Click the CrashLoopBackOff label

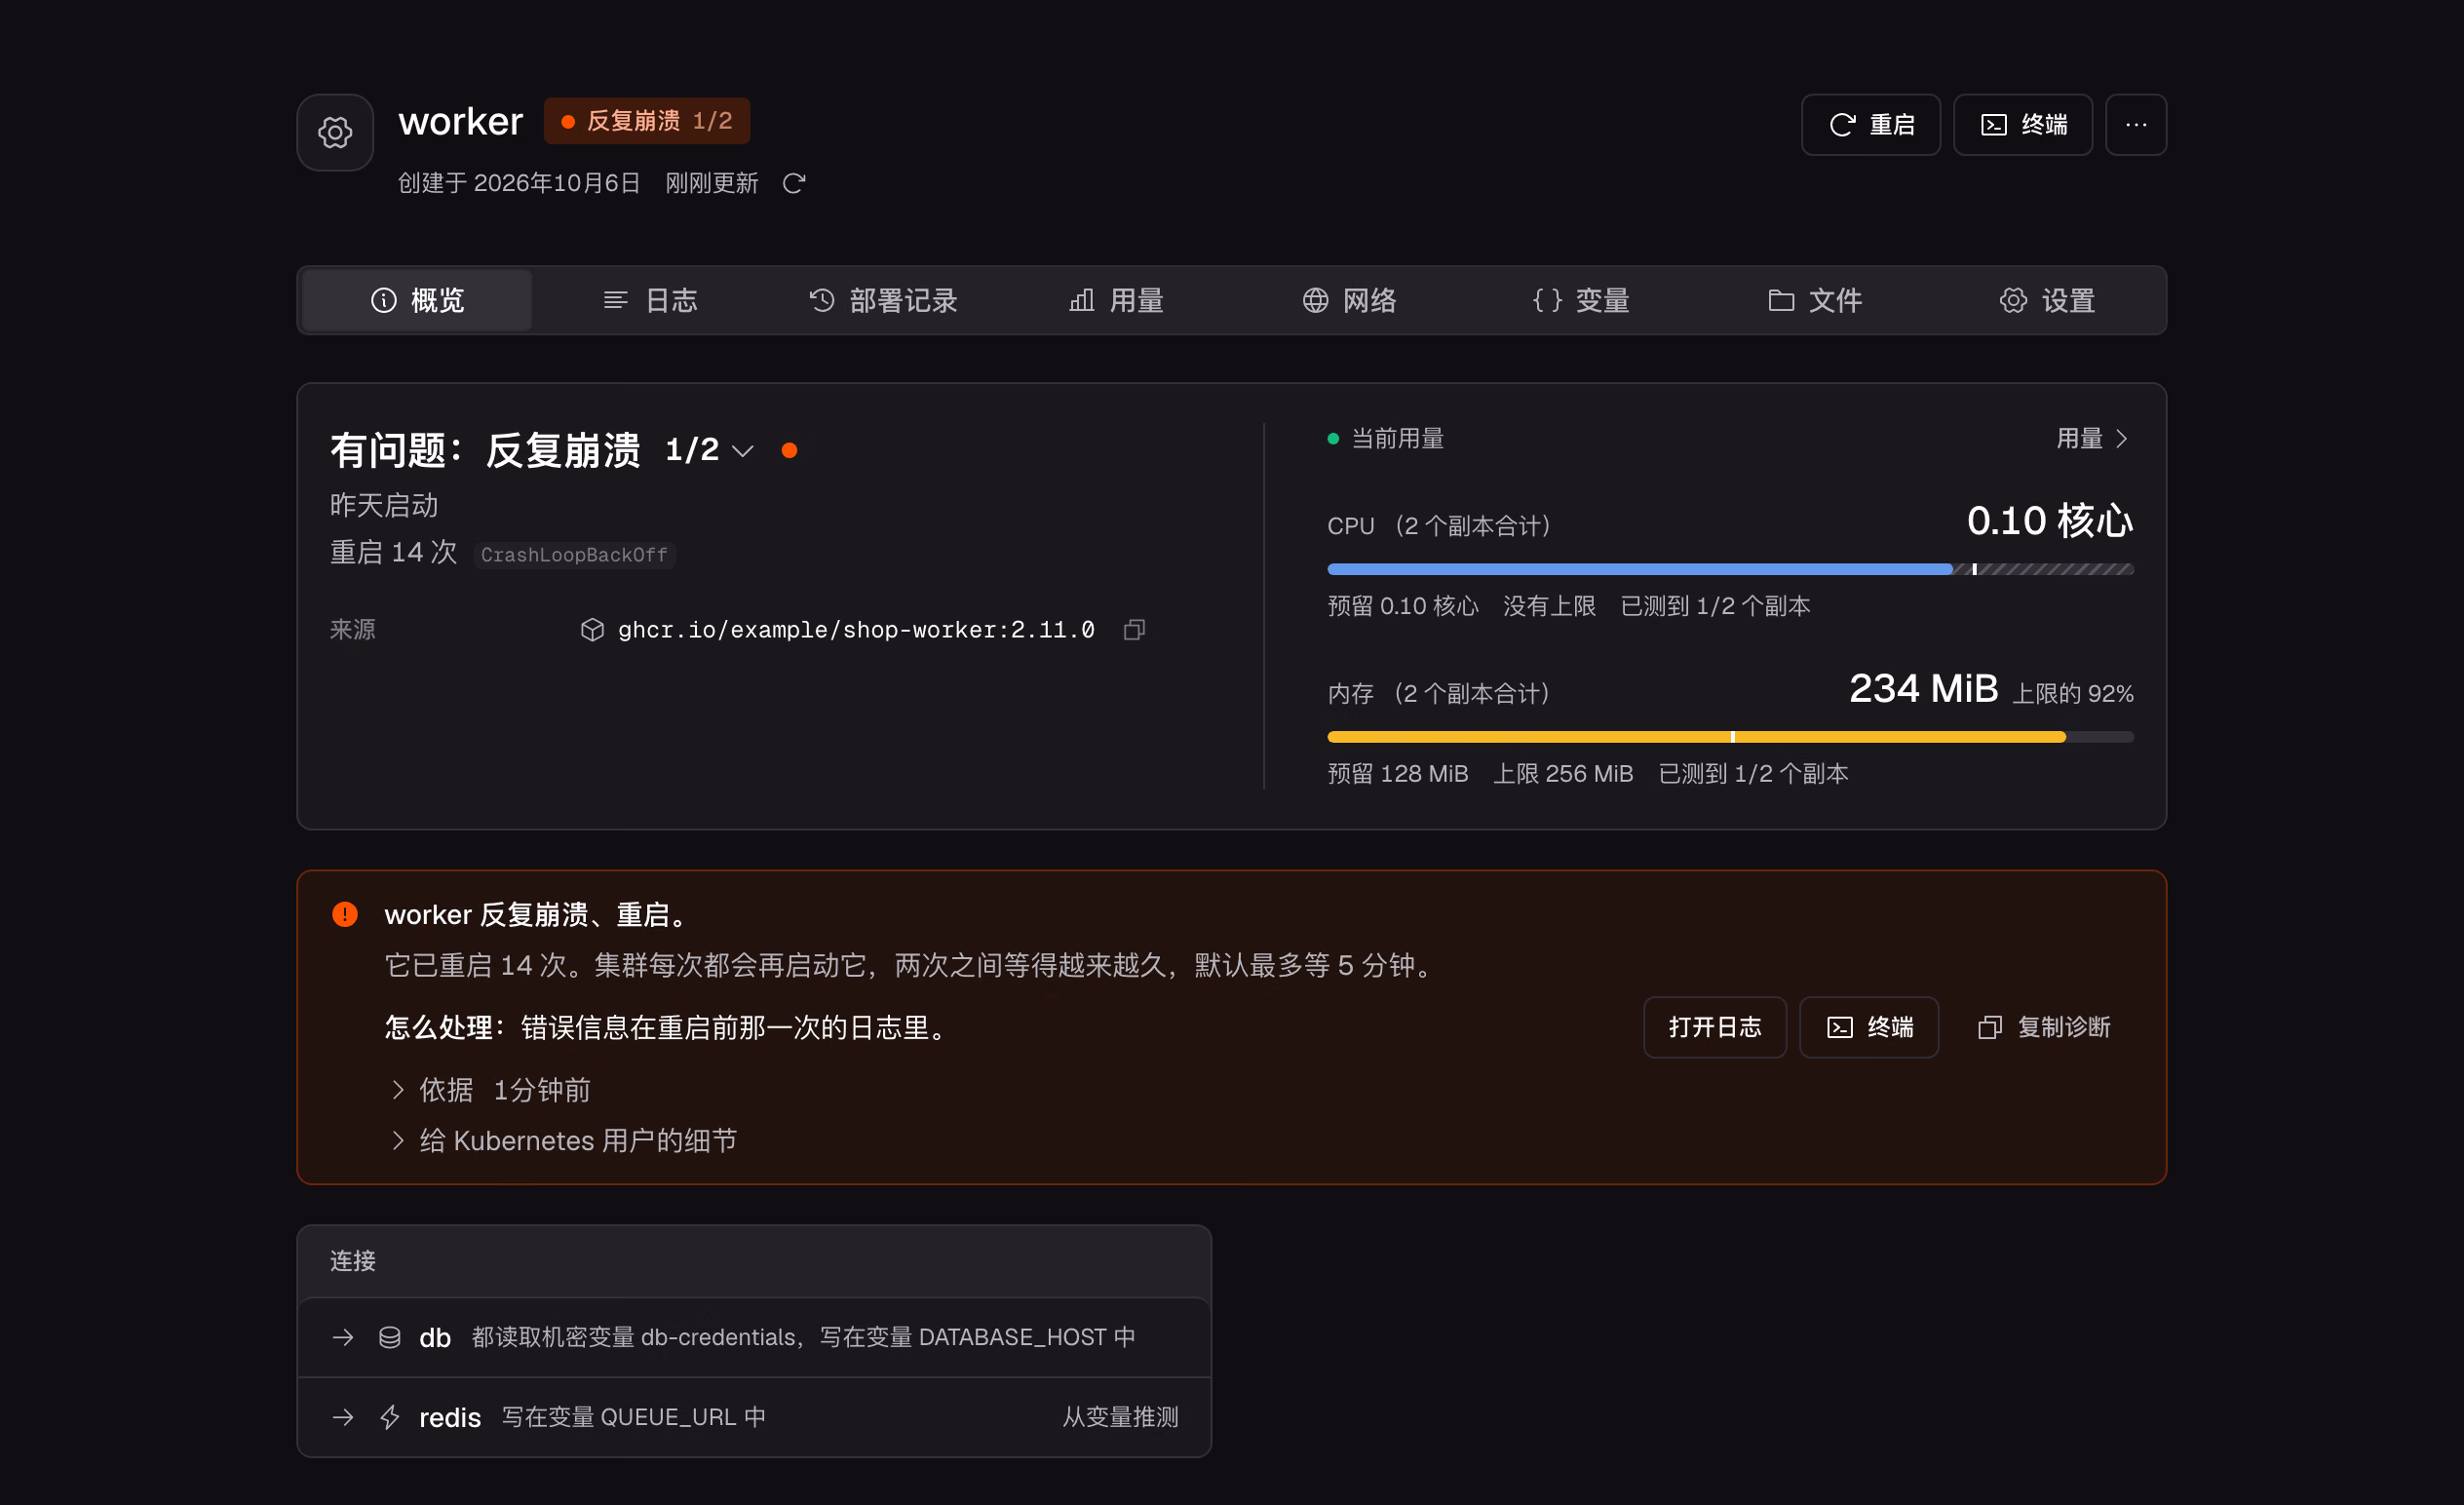point(574,556)
